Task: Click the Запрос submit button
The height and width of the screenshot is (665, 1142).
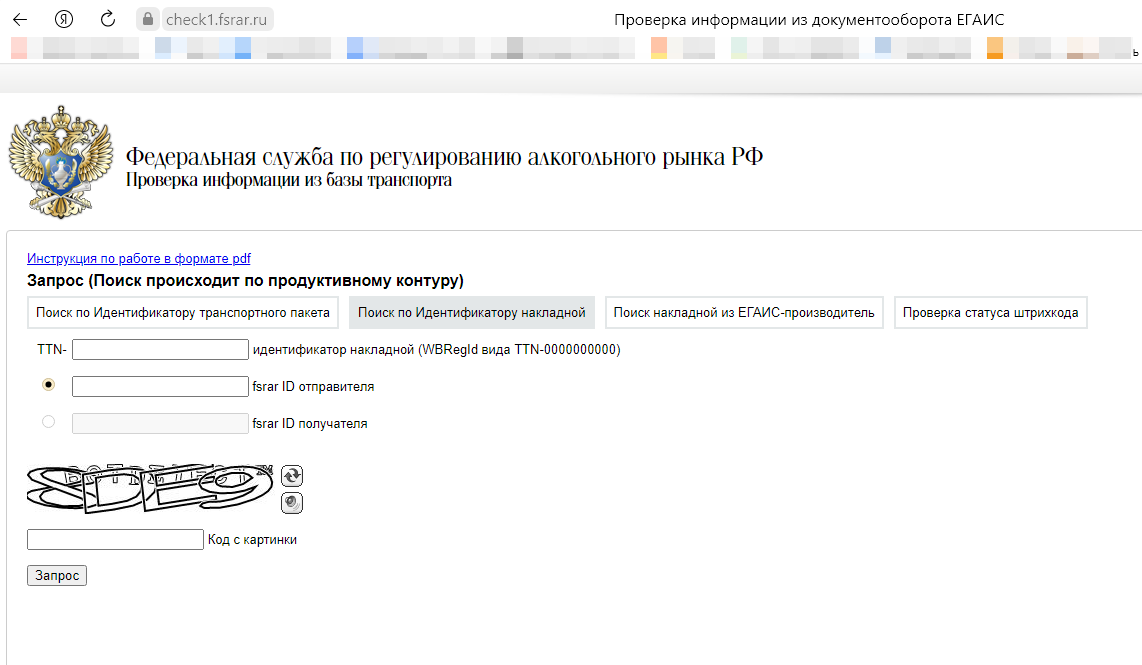Action: point(56,575)
